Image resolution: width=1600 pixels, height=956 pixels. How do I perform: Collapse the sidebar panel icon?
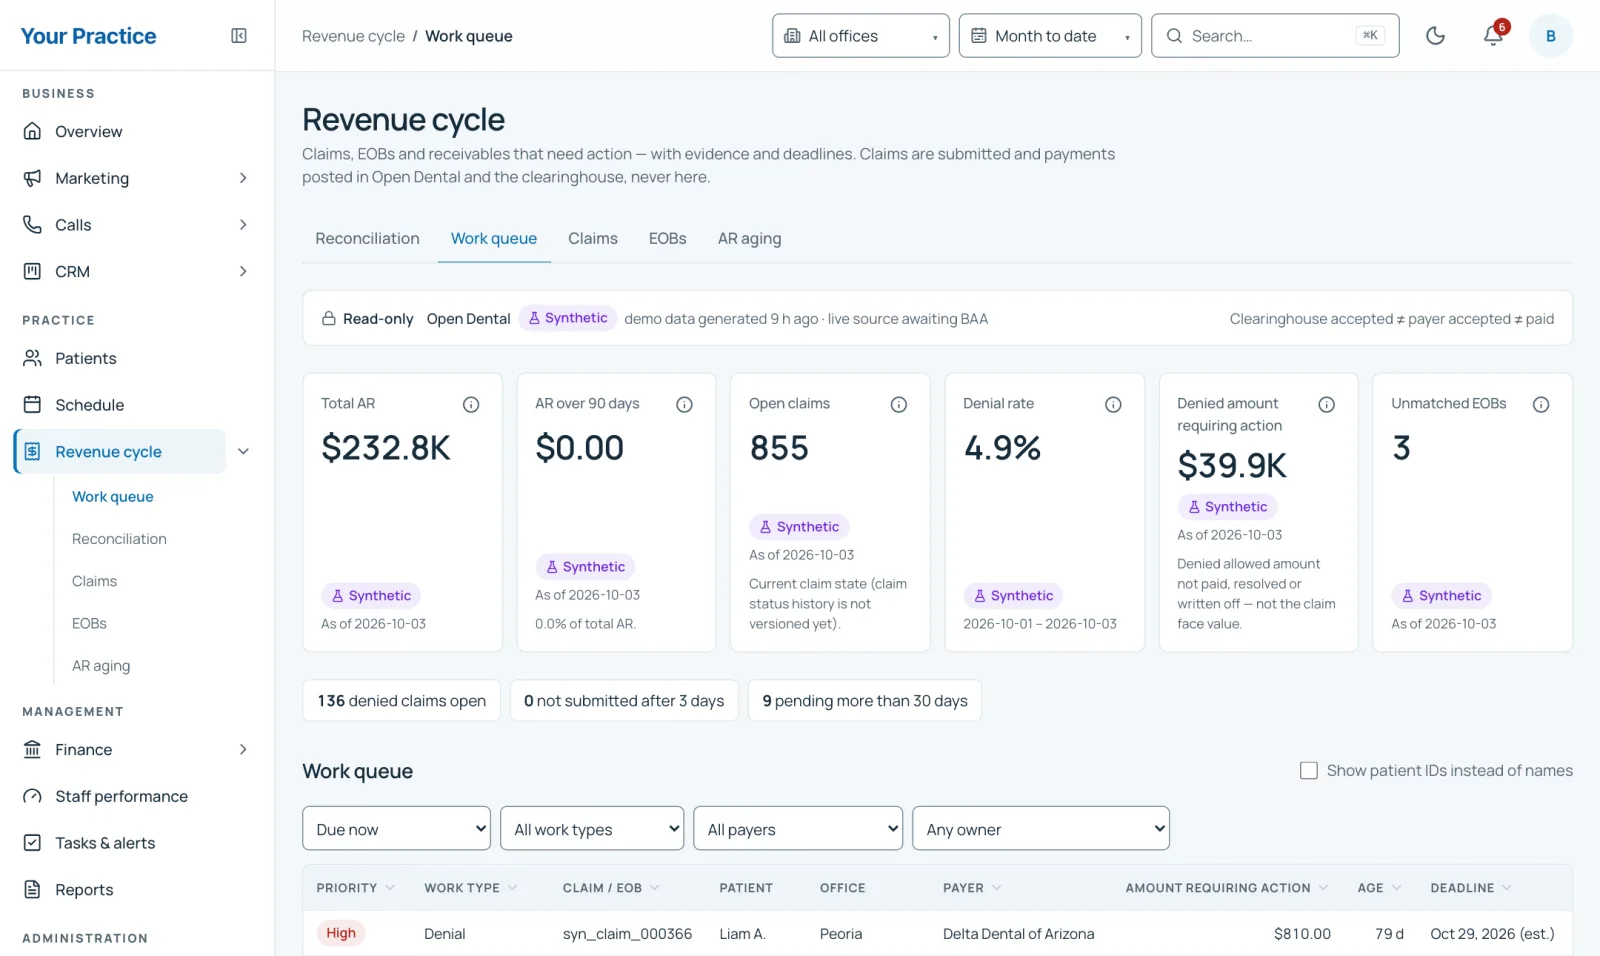[239, 36]
